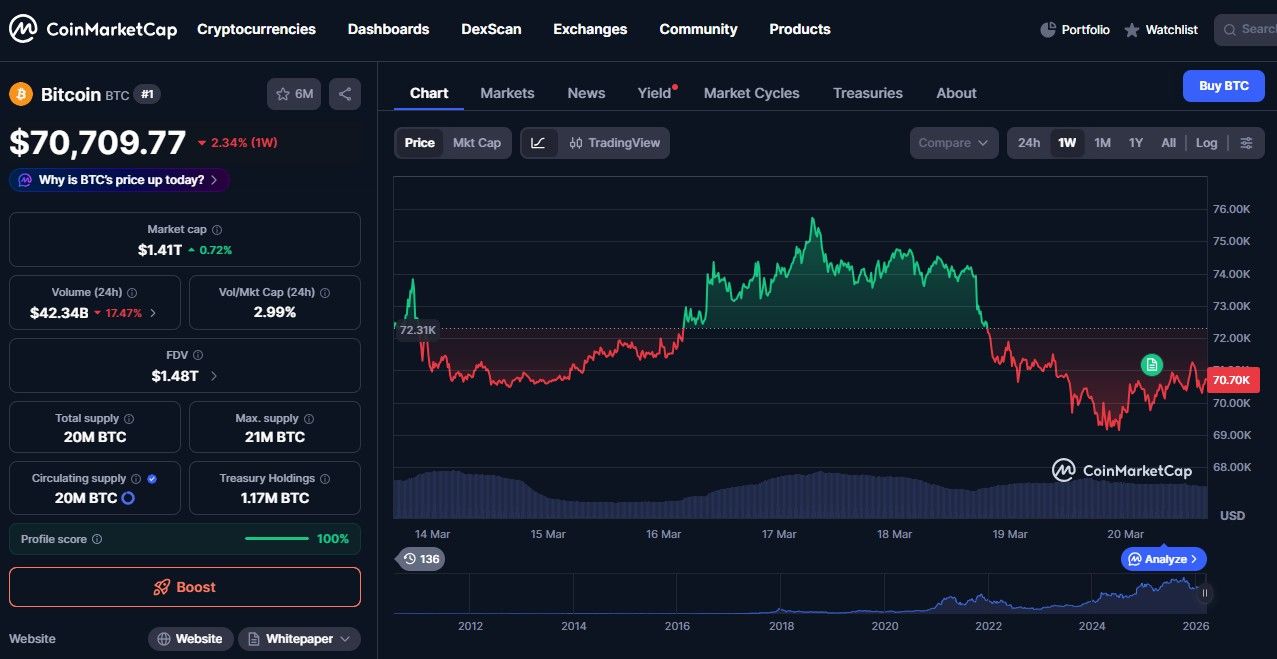Click the clock history icon showing 136
Image resolution: width=1277 pixels, height=659 pixels.
[x=421, y=558]
